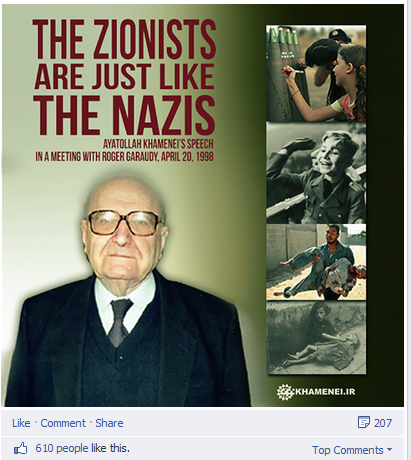The width and height of the screenshot is (411, 460).
Task: Click the man's dark tie in portrait
Action: tap(120, 322)
